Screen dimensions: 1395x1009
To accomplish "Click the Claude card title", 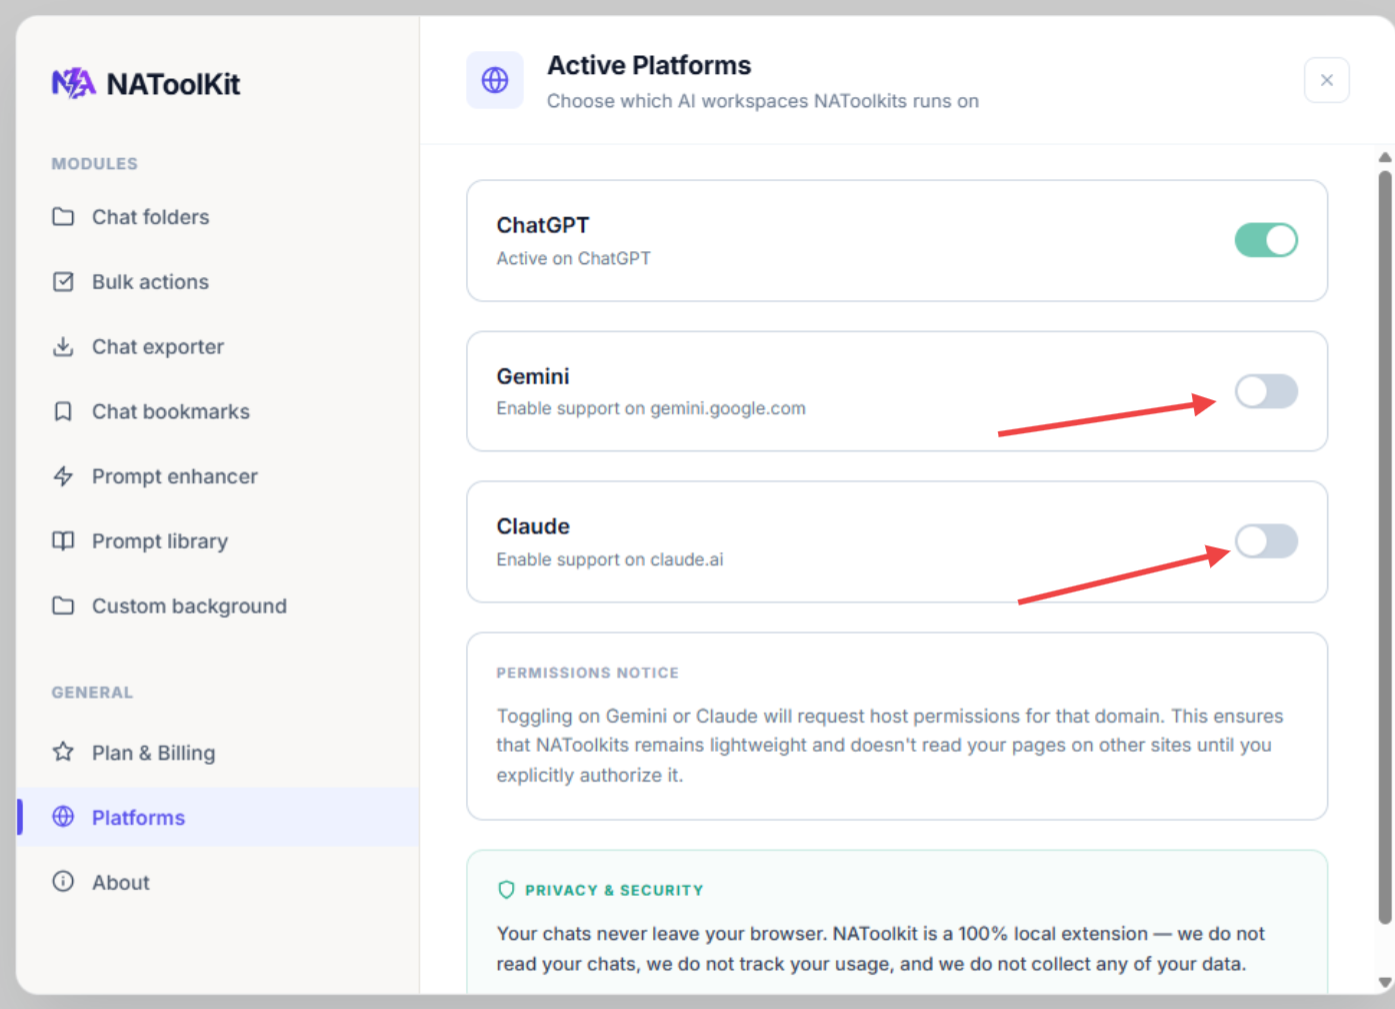I will pos(533,526).
